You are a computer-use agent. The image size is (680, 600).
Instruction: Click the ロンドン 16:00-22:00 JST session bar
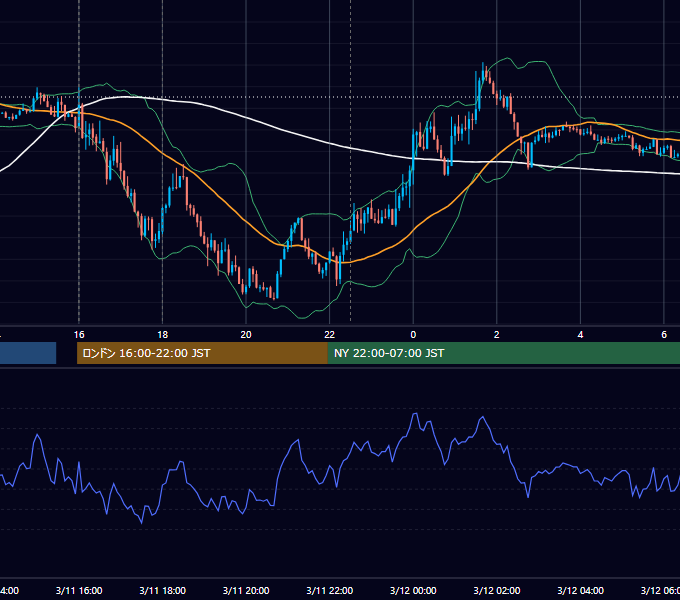tap(202, 353)
